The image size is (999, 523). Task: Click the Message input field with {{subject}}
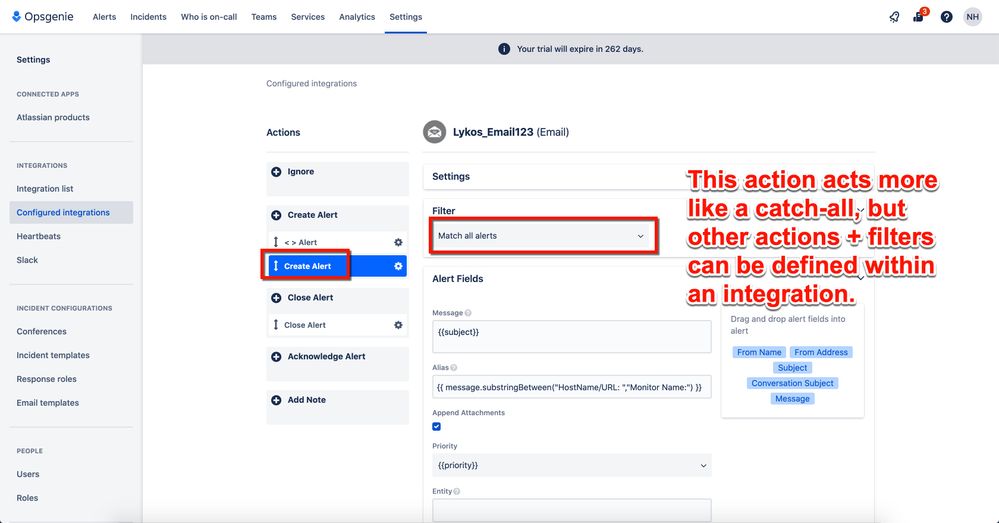pyautogui.click(x=571, y=336)
